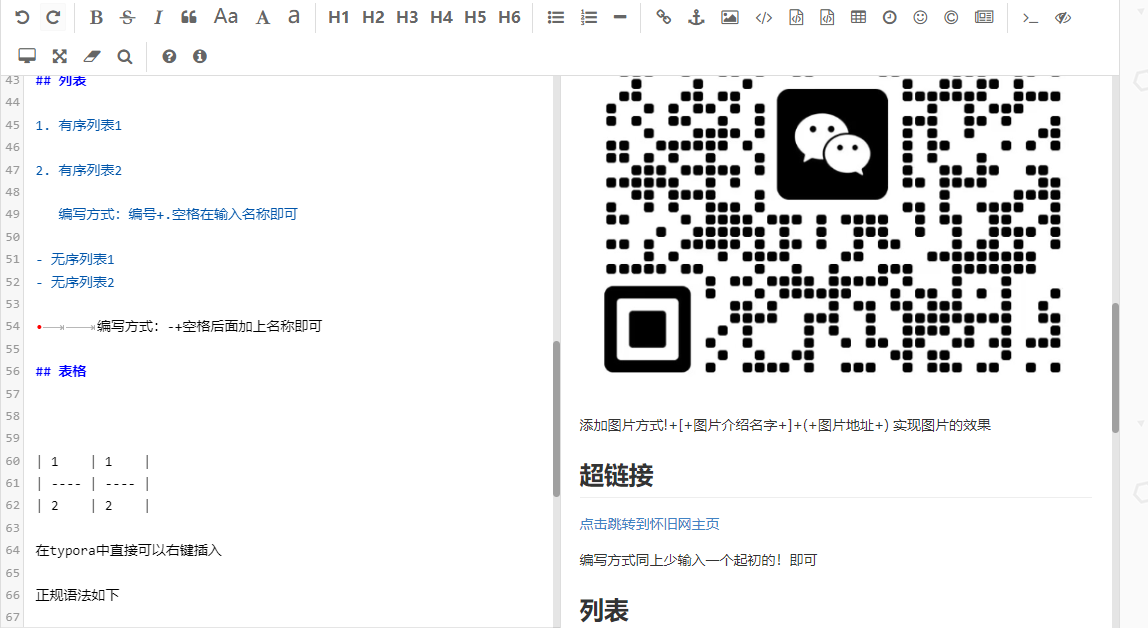This screenshot has width=1148, height=628.
Task: Undo the last edit
Action: click(22, 17)
